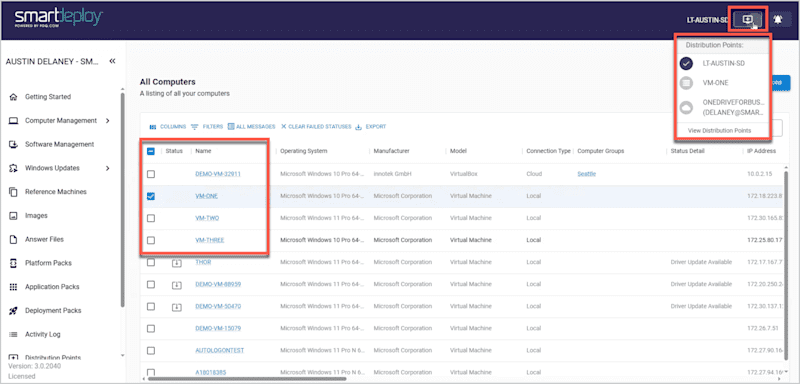Click the Activity Log list icon
Screen dimensions: 800x384
click(14, 335)
